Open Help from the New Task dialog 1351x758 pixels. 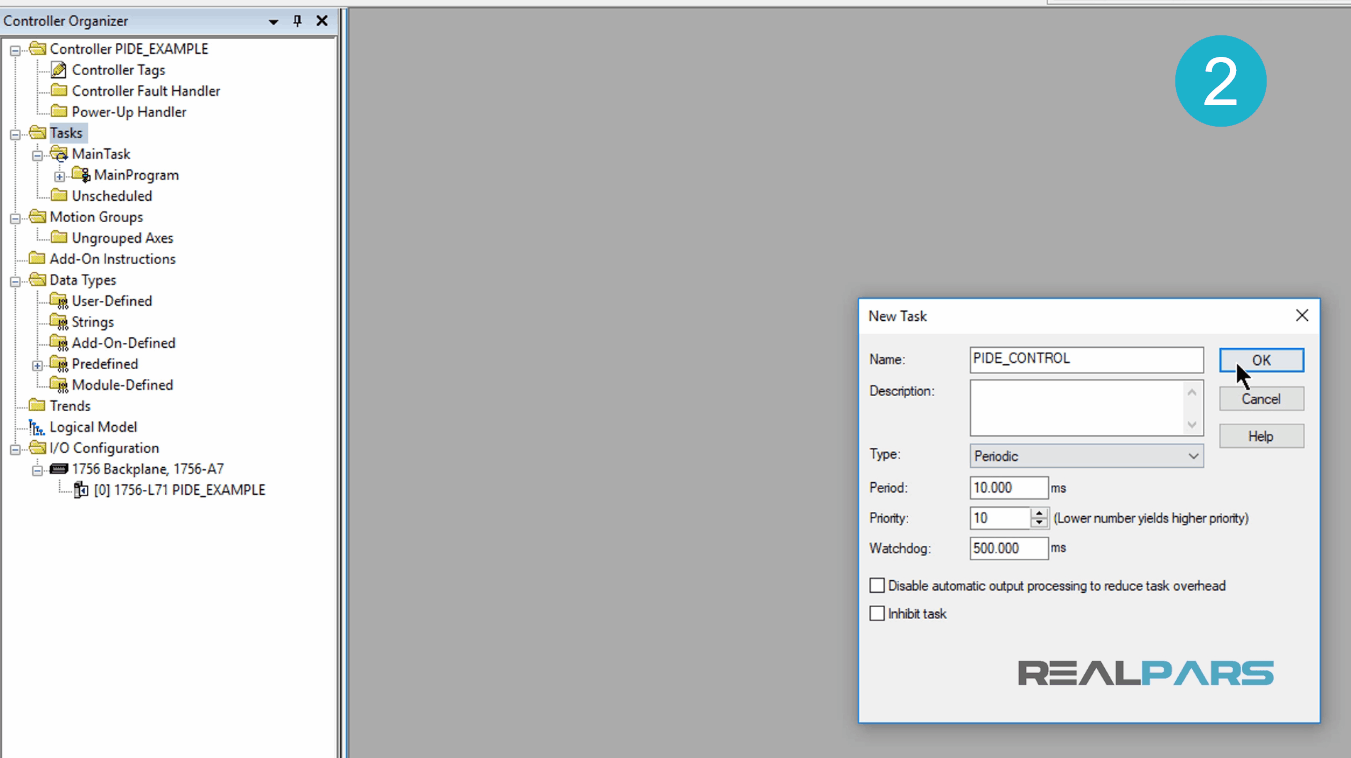1261,435
